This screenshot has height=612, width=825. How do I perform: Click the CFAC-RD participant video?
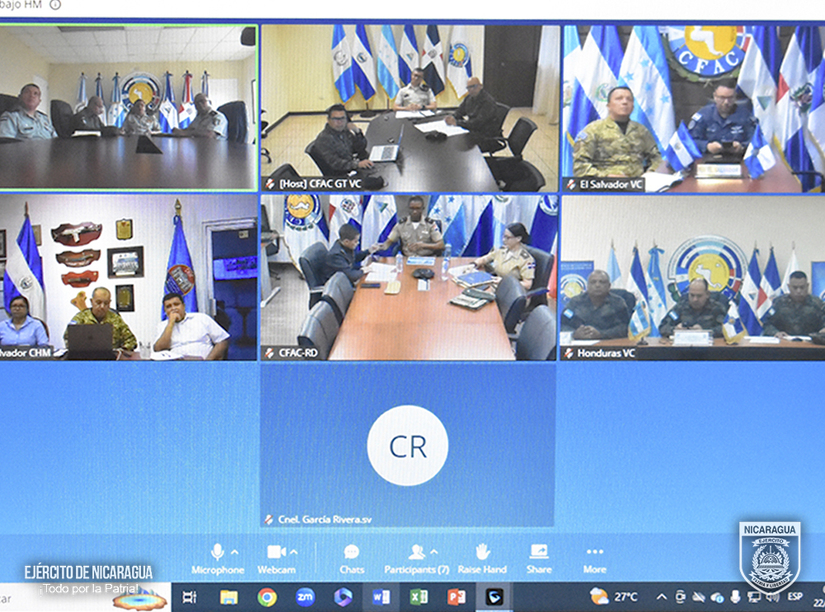(408, 277)
